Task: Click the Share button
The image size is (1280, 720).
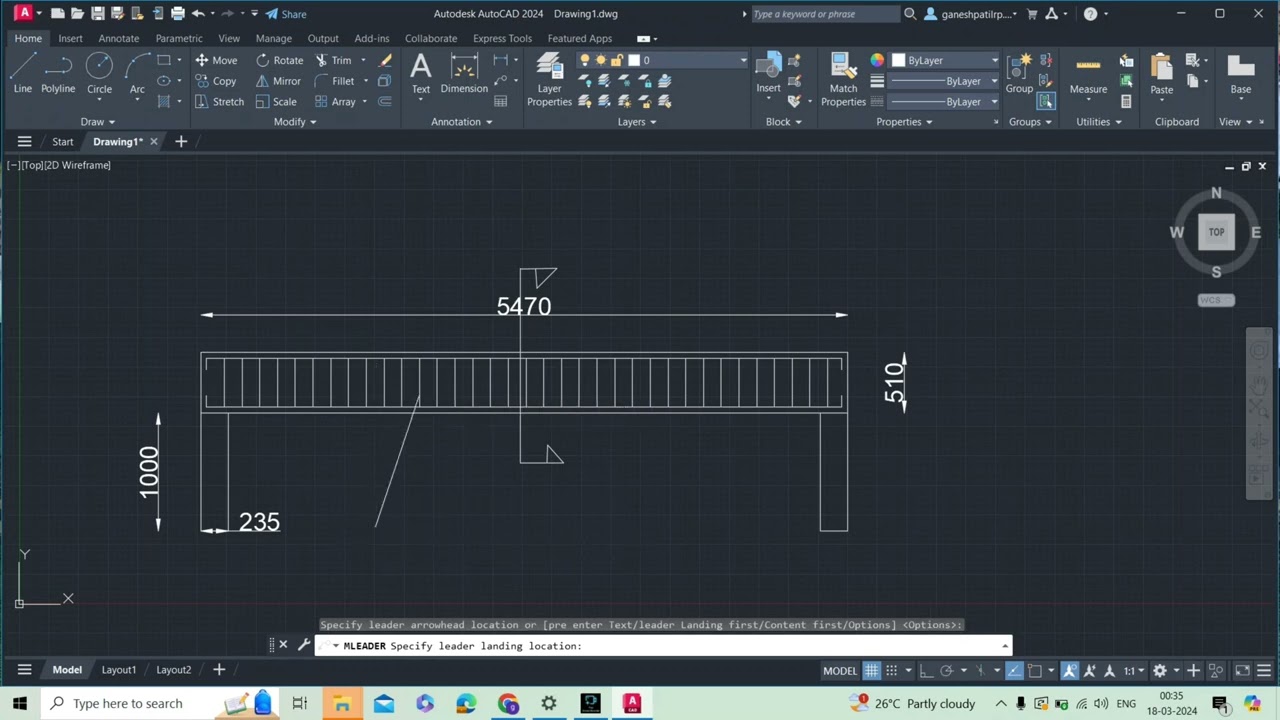Action: click(286, 14)
